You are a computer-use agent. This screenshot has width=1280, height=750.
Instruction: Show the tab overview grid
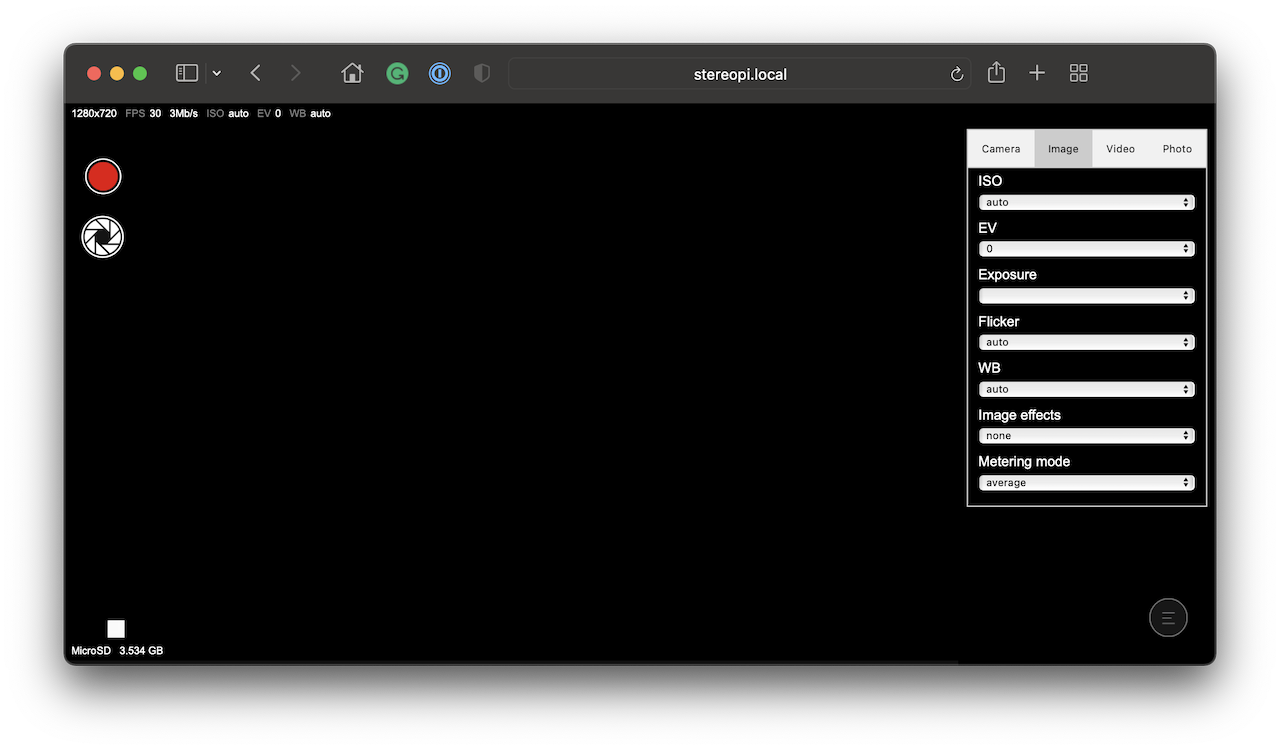pyautogui.click(x=1078, y=73)
